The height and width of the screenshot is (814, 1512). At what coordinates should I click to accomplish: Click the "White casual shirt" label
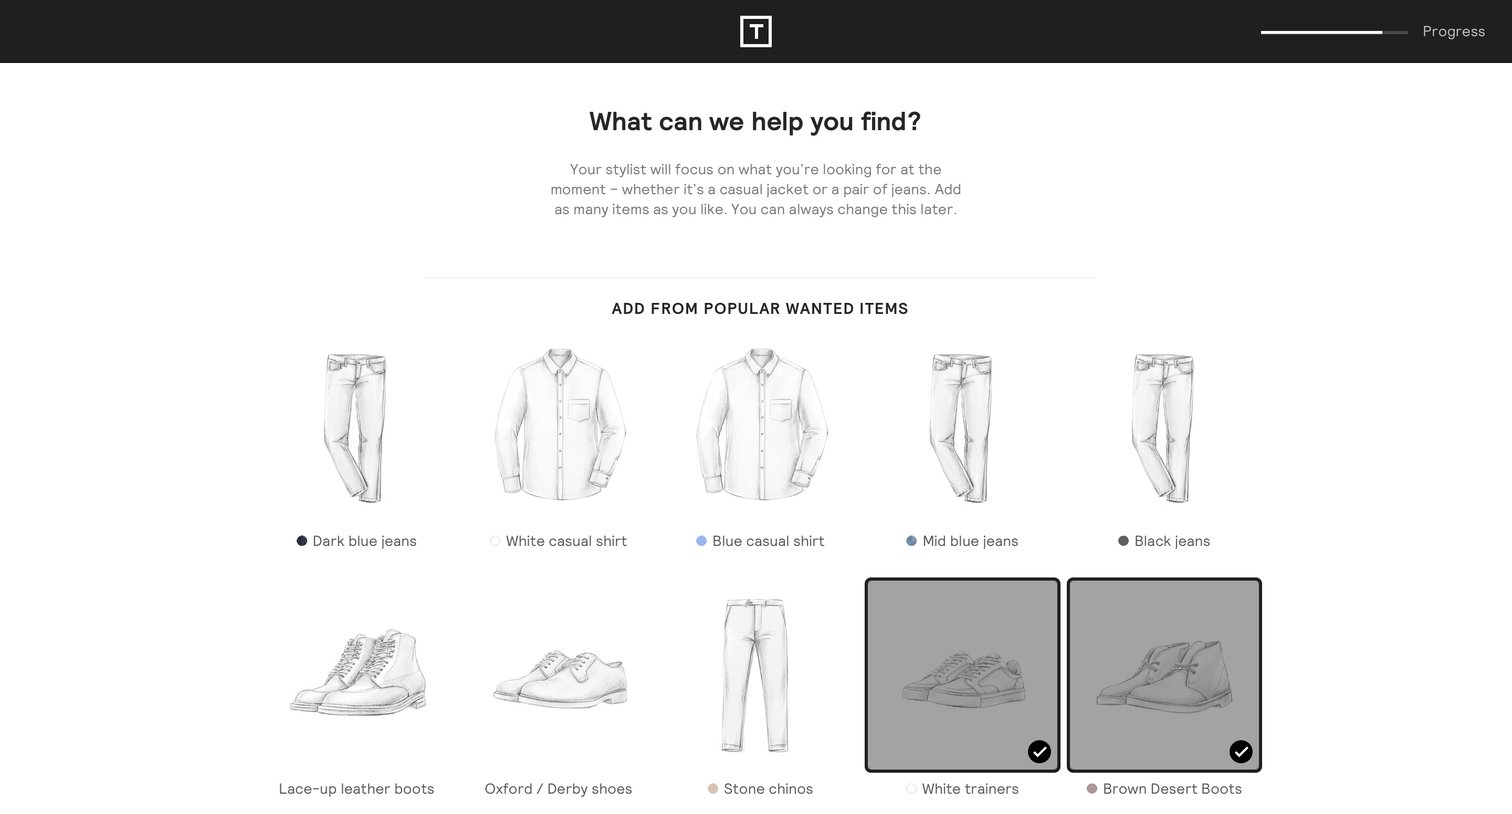566,541
